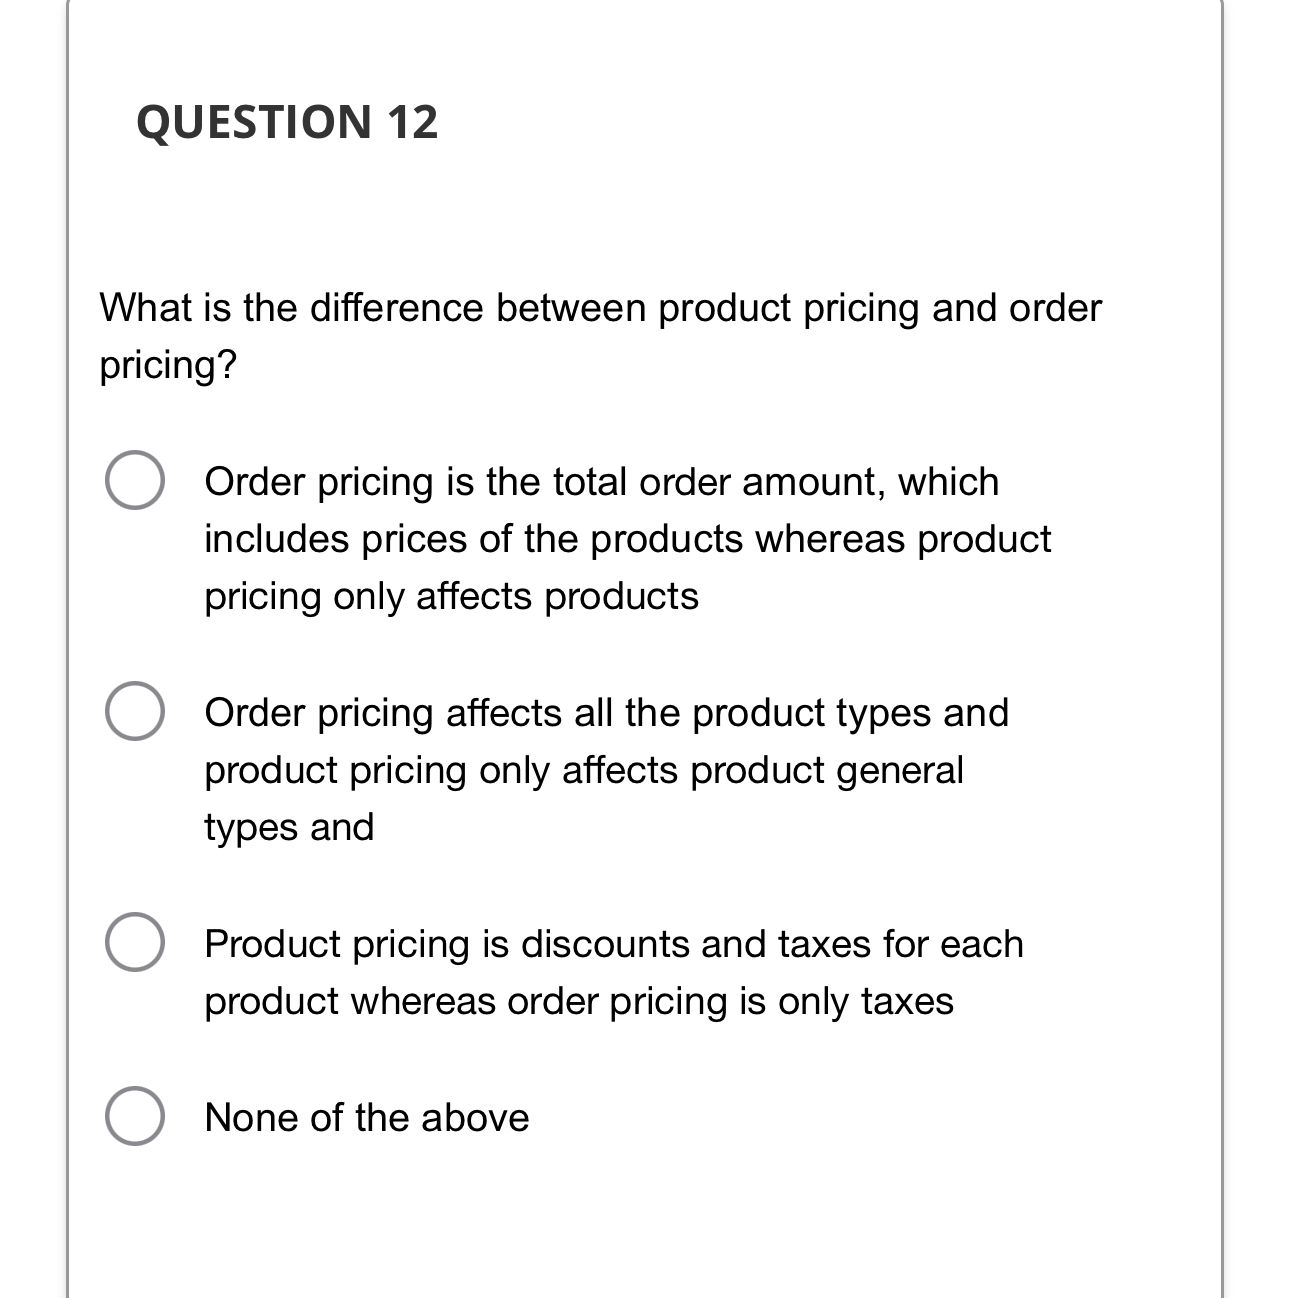Screen dimensions: 1290x1298
Task: Click the question text about pricing difference
Action: point(600,308)
